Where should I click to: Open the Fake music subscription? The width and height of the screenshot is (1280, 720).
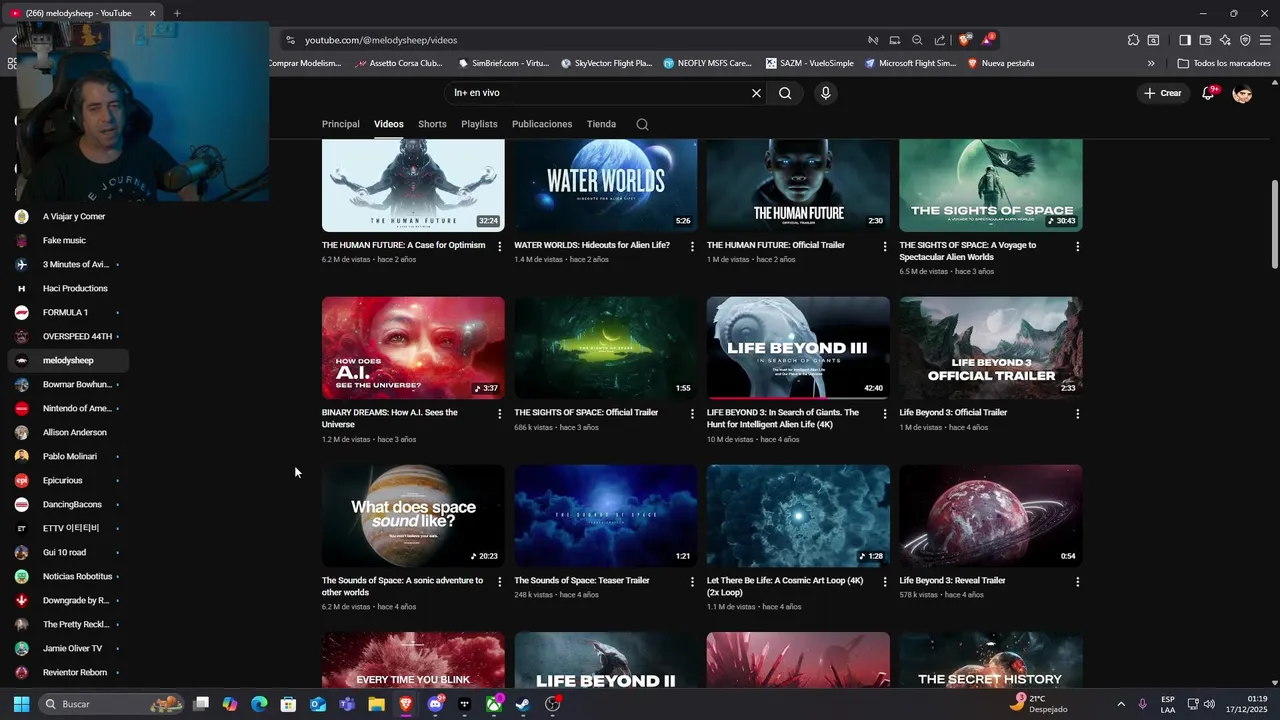click(x=68, y=240)
